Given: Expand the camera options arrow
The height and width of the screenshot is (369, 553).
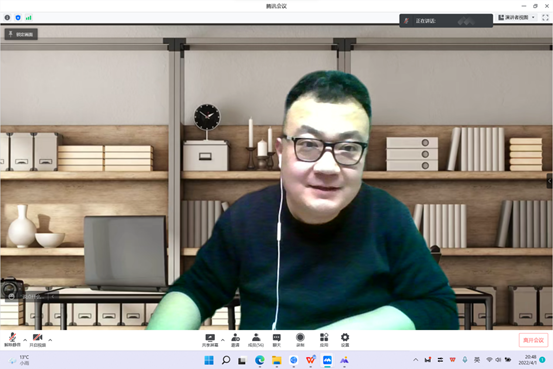Looking at the screenshot, I should [50, 340].
